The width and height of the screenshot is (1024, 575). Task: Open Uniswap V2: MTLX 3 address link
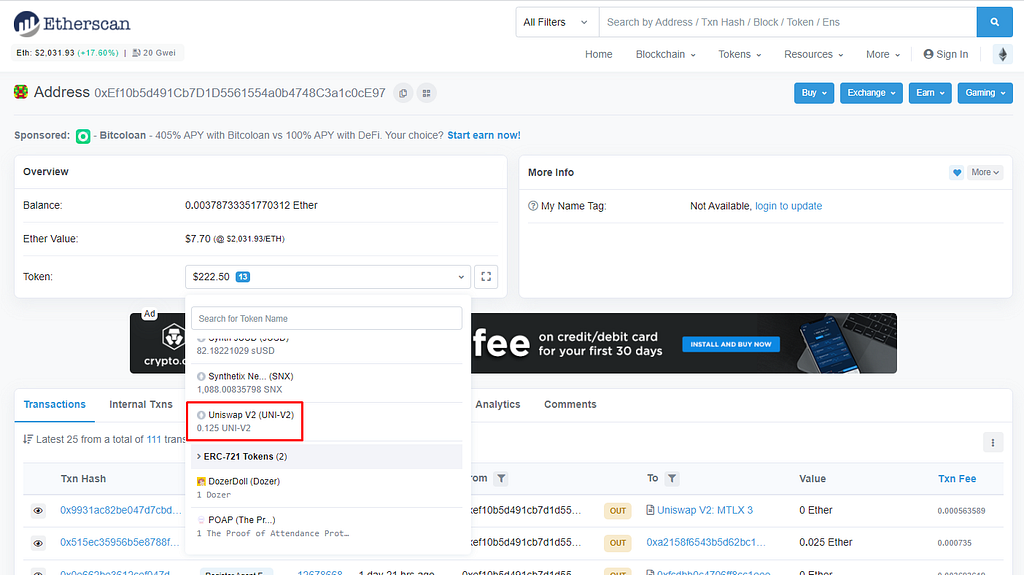pyautogui.click(x=705, y=510)
